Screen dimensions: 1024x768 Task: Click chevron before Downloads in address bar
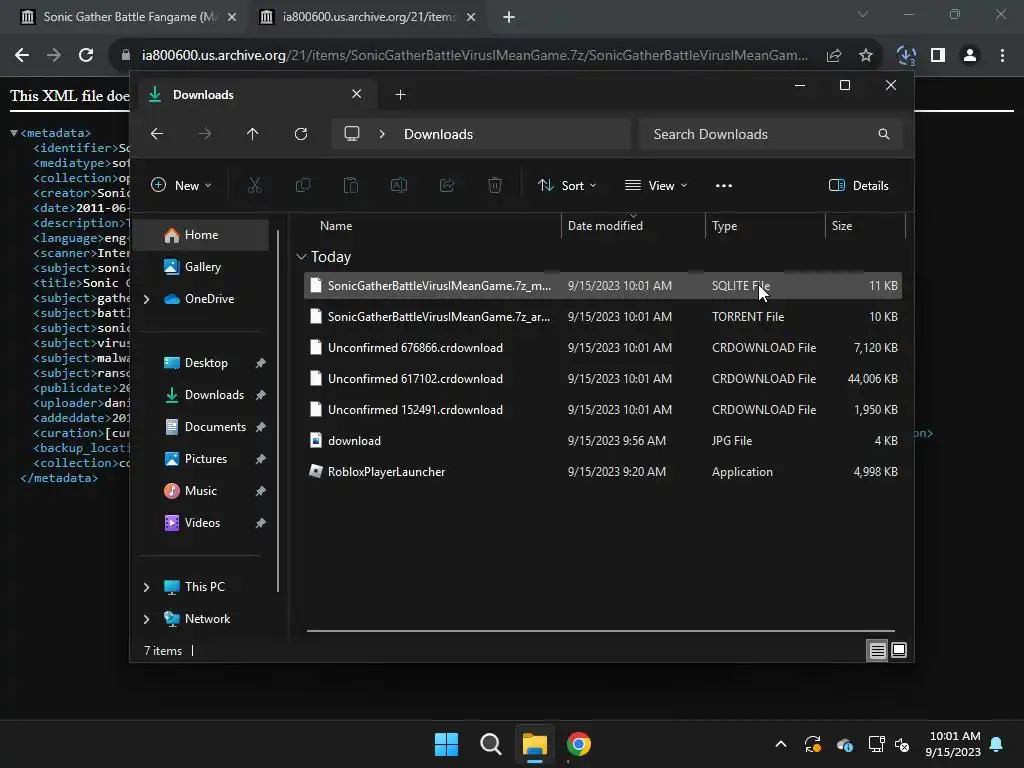[382, 134]
